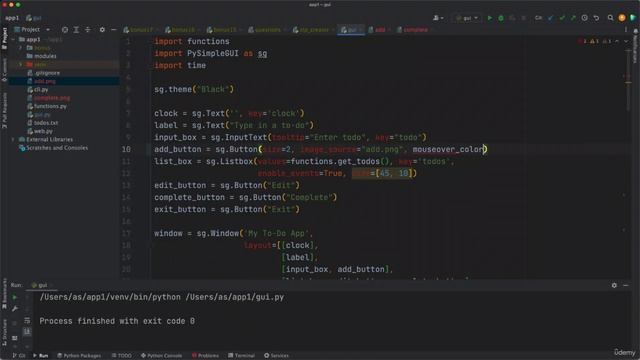The width and height of the screenshot is (640, 360).
Task: Select functions.py in Project tree
Action: point(47,106)
